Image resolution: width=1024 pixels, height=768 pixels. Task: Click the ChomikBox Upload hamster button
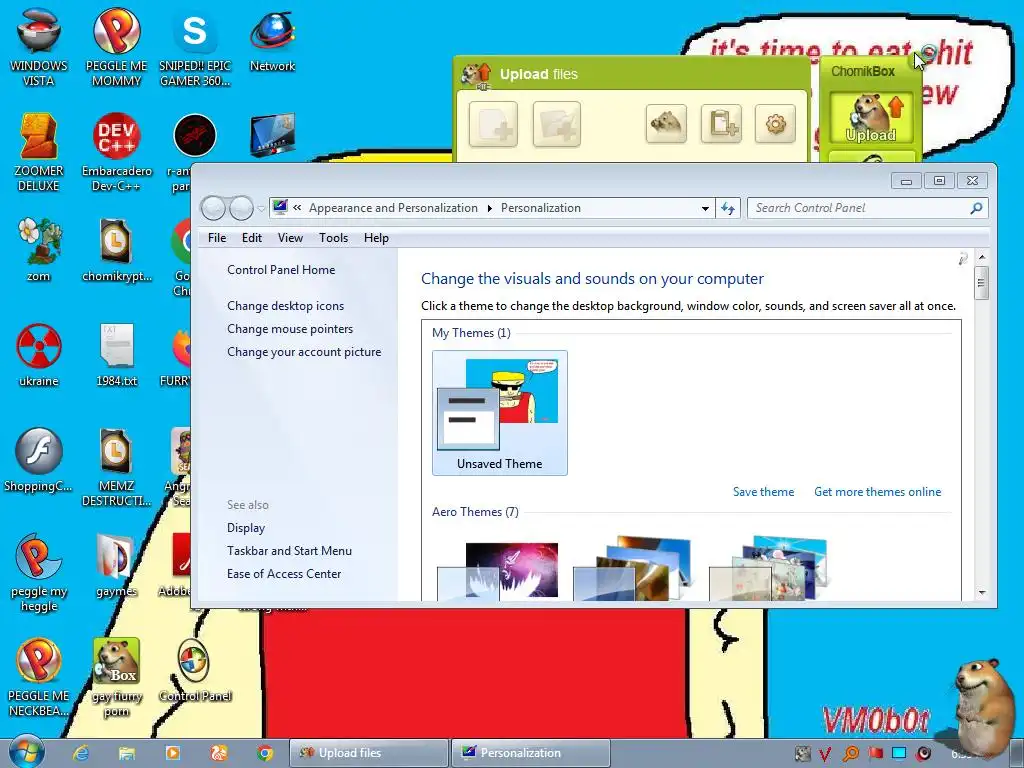[871, 118]
